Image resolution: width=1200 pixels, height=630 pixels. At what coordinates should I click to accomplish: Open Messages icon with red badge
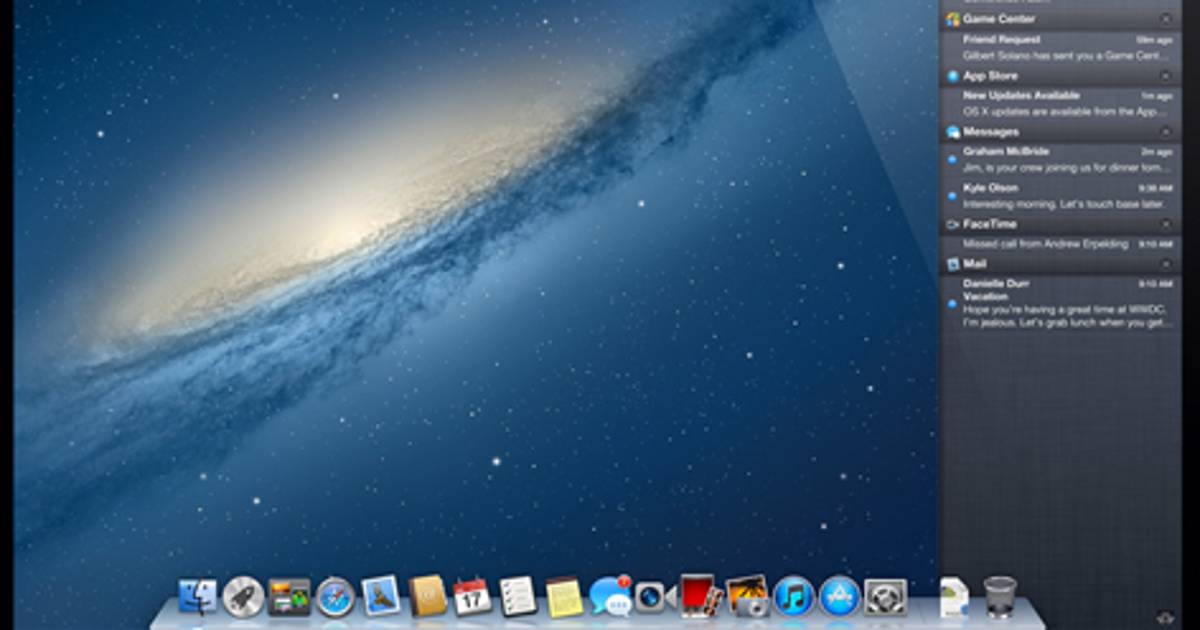[610, 597]
